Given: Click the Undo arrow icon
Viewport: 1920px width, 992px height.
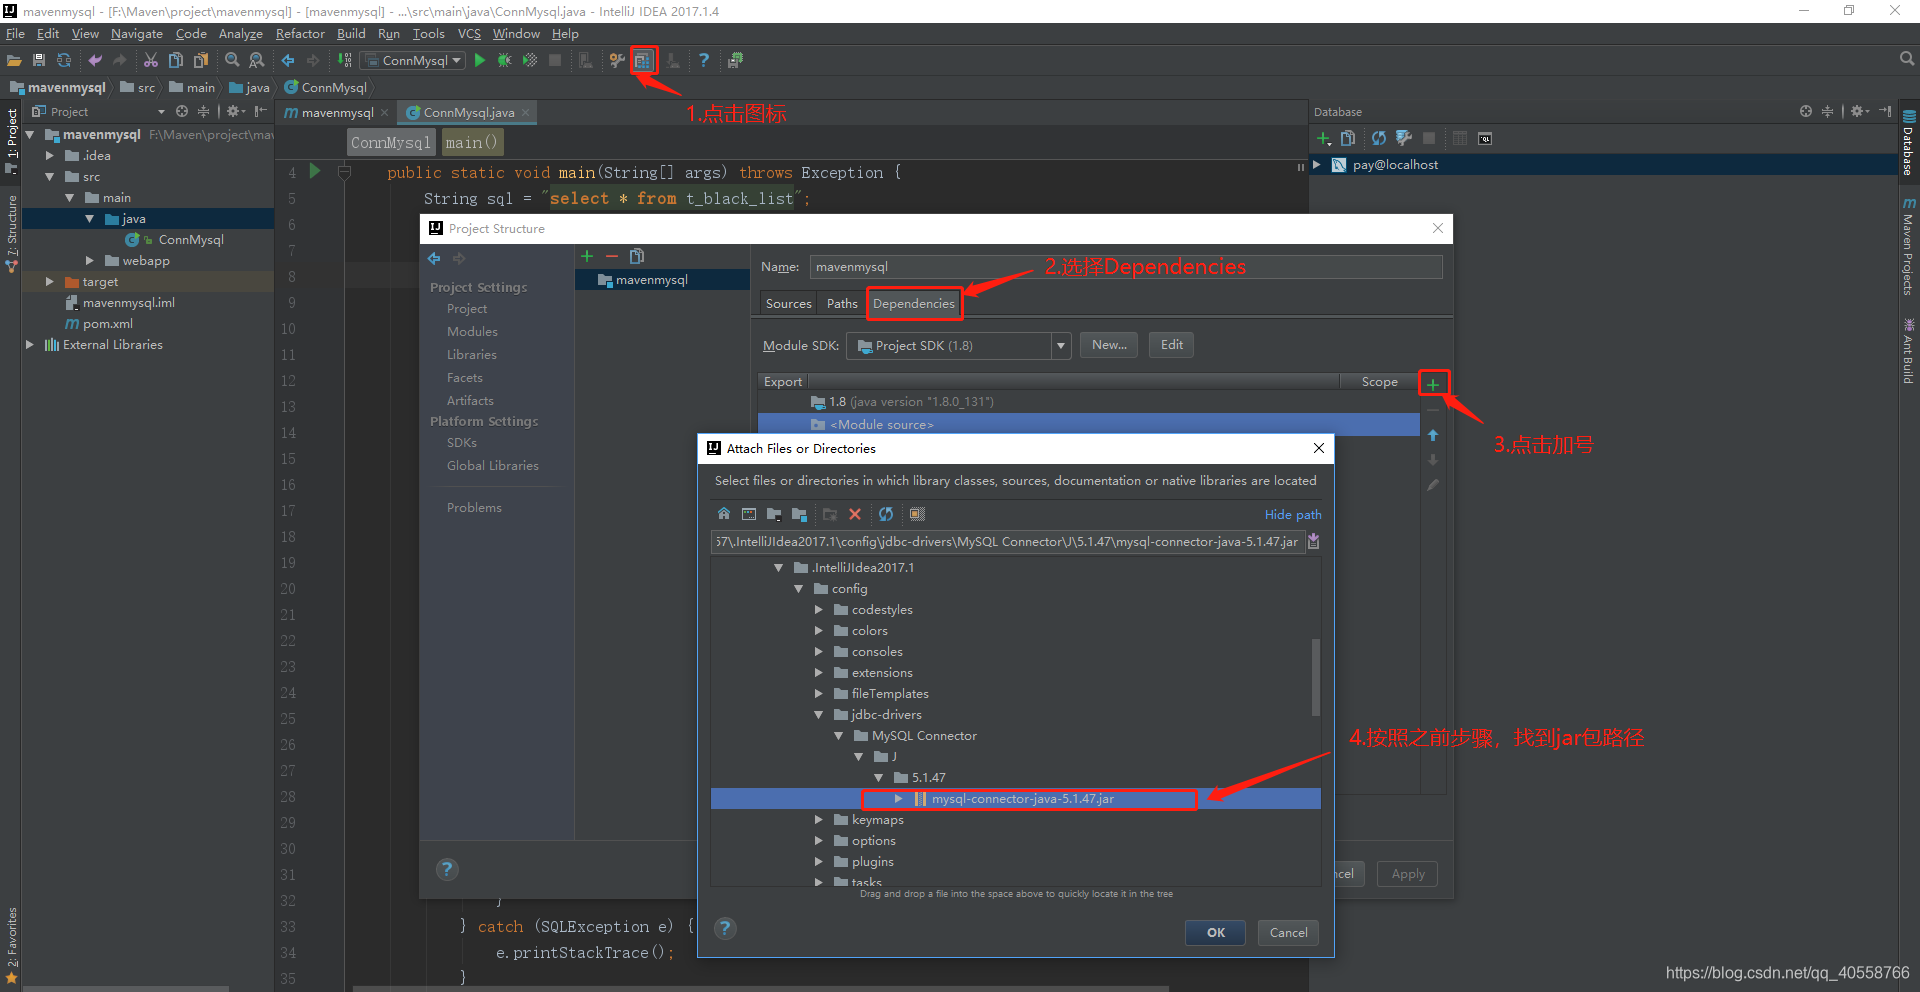Looking at the screenshot, I should [x=95, y=60].
